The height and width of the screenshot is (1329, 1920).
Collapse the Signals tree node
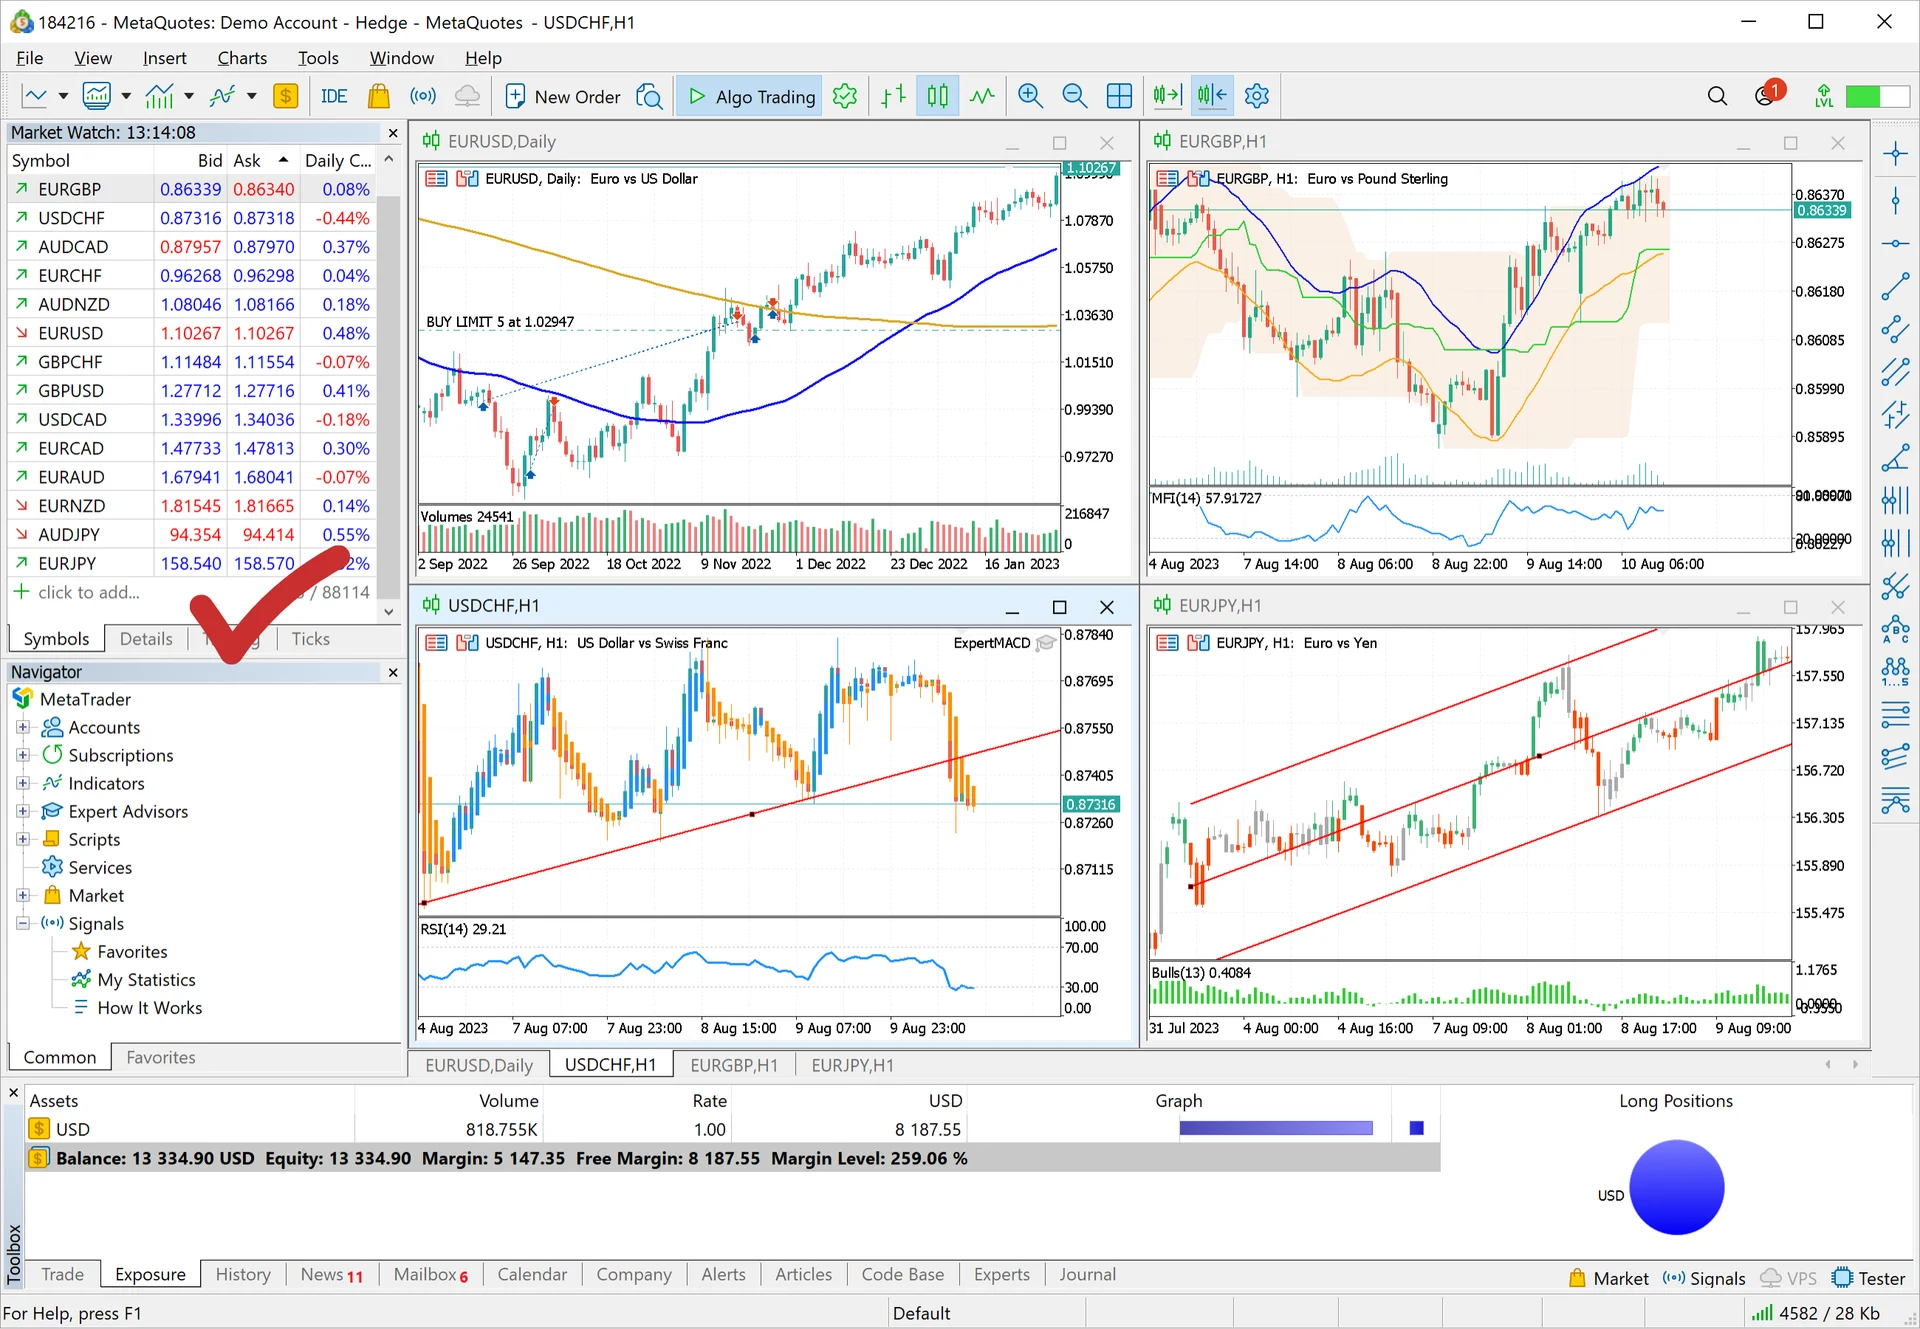coord(22,923)
